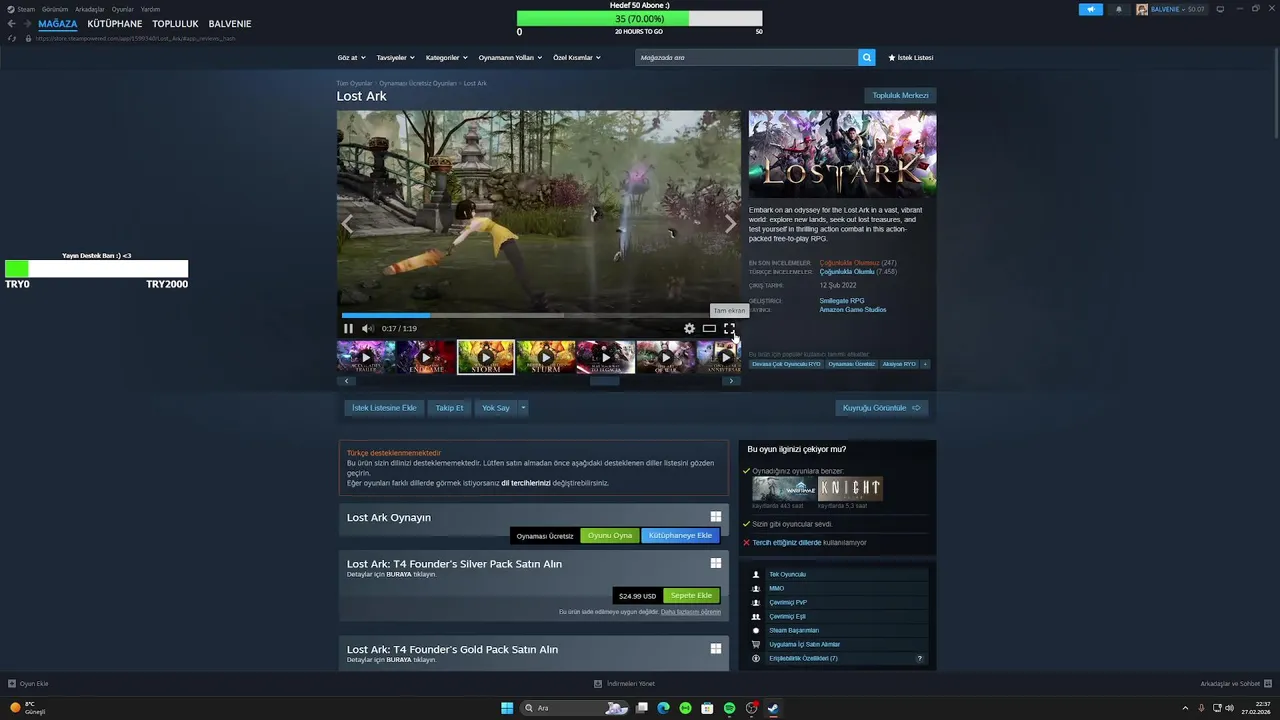Expand the Kategoriler menu
The width and height of the screenshot is (1280, 720).
[x=447, y=57]
